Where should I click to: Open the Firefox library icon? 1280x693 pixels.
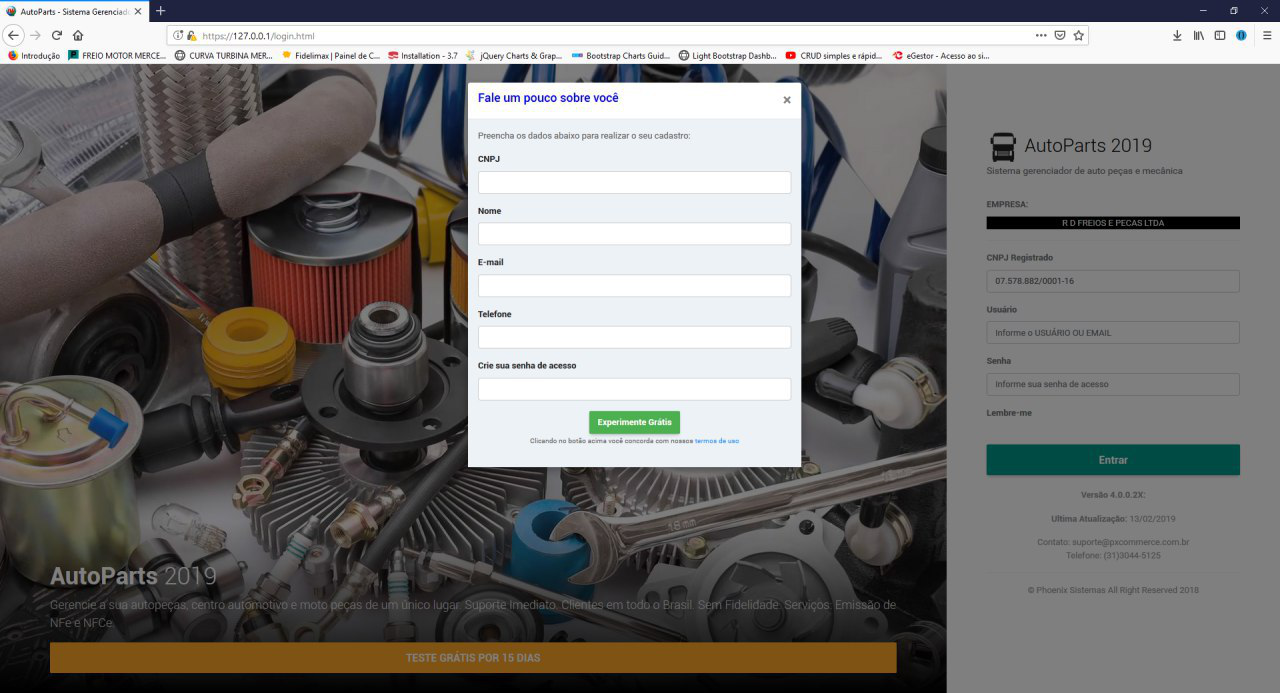click(1198, 35)
